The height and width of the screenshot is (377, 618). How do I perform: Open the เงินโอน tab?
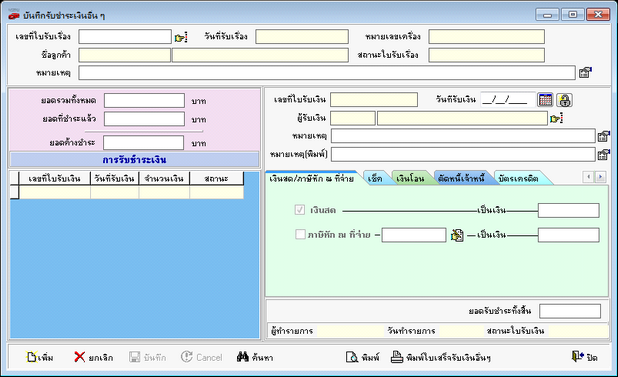410,178
